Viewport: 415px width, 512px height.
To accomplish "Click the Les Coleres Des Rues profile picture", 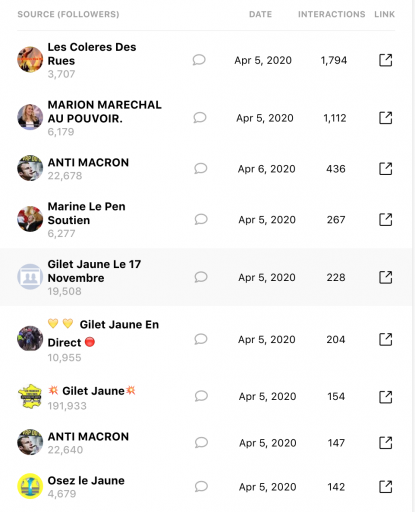I will coord(30,60).
